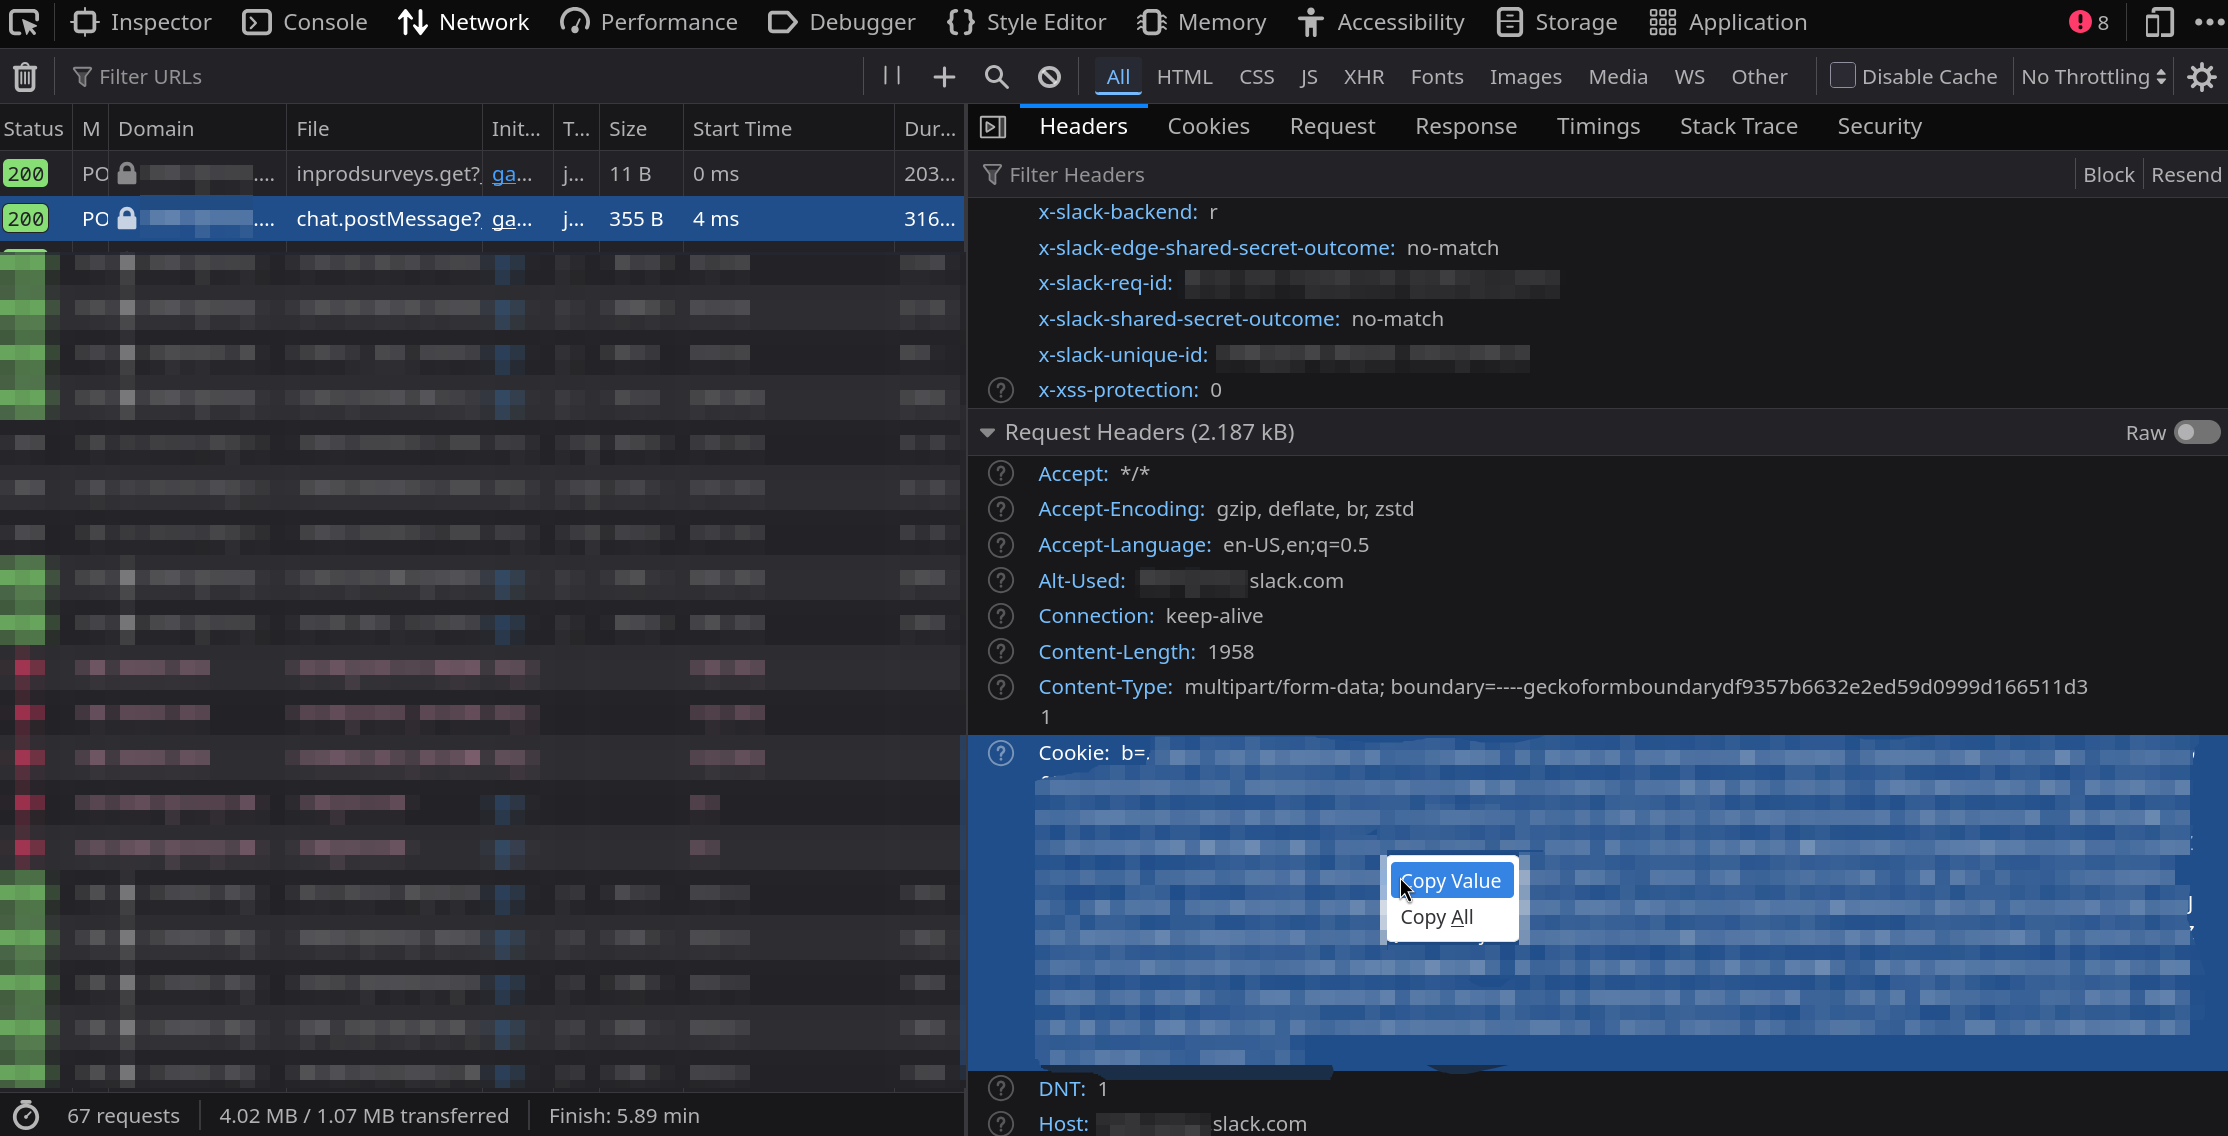
Task: Switch to the Request details tab
Action: pos(1332,126)
